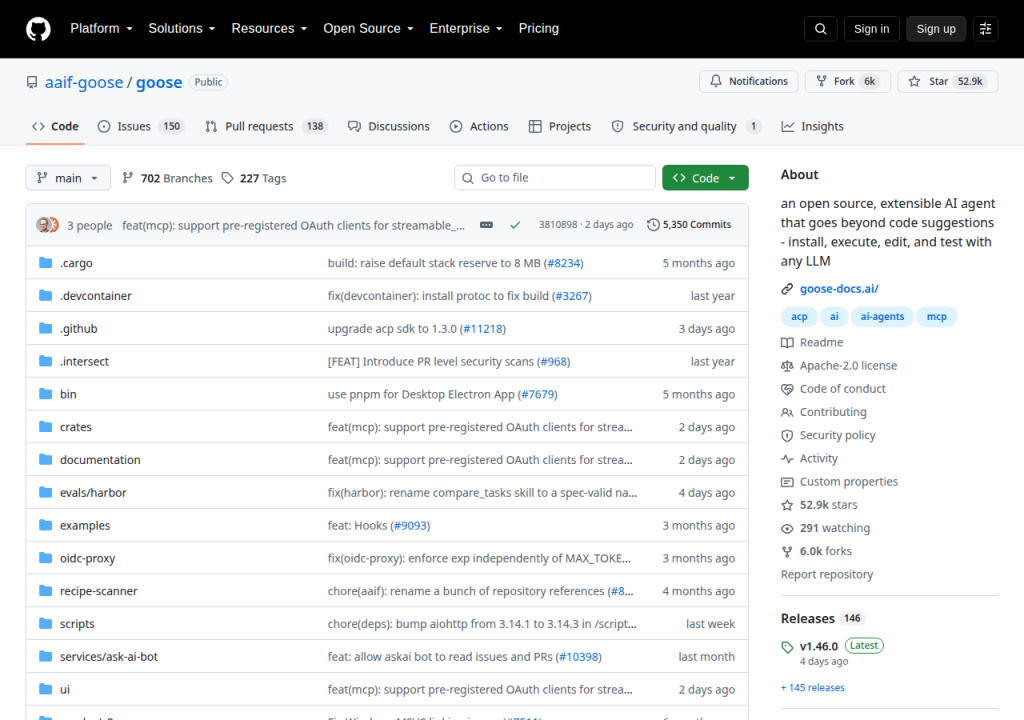This screenshot has height=720, width=1024.
Task: Open the Actions tab
Action: (479, 126)
